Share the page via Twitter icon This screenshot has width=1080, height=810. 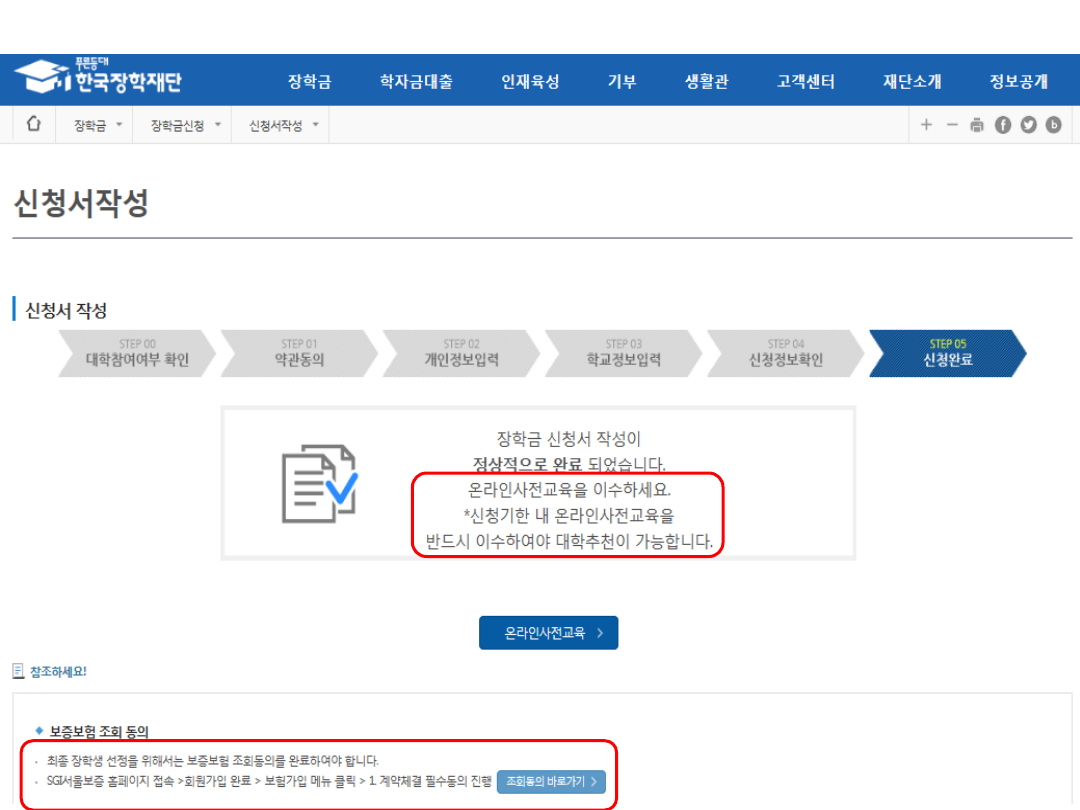tap(1028, 125)
